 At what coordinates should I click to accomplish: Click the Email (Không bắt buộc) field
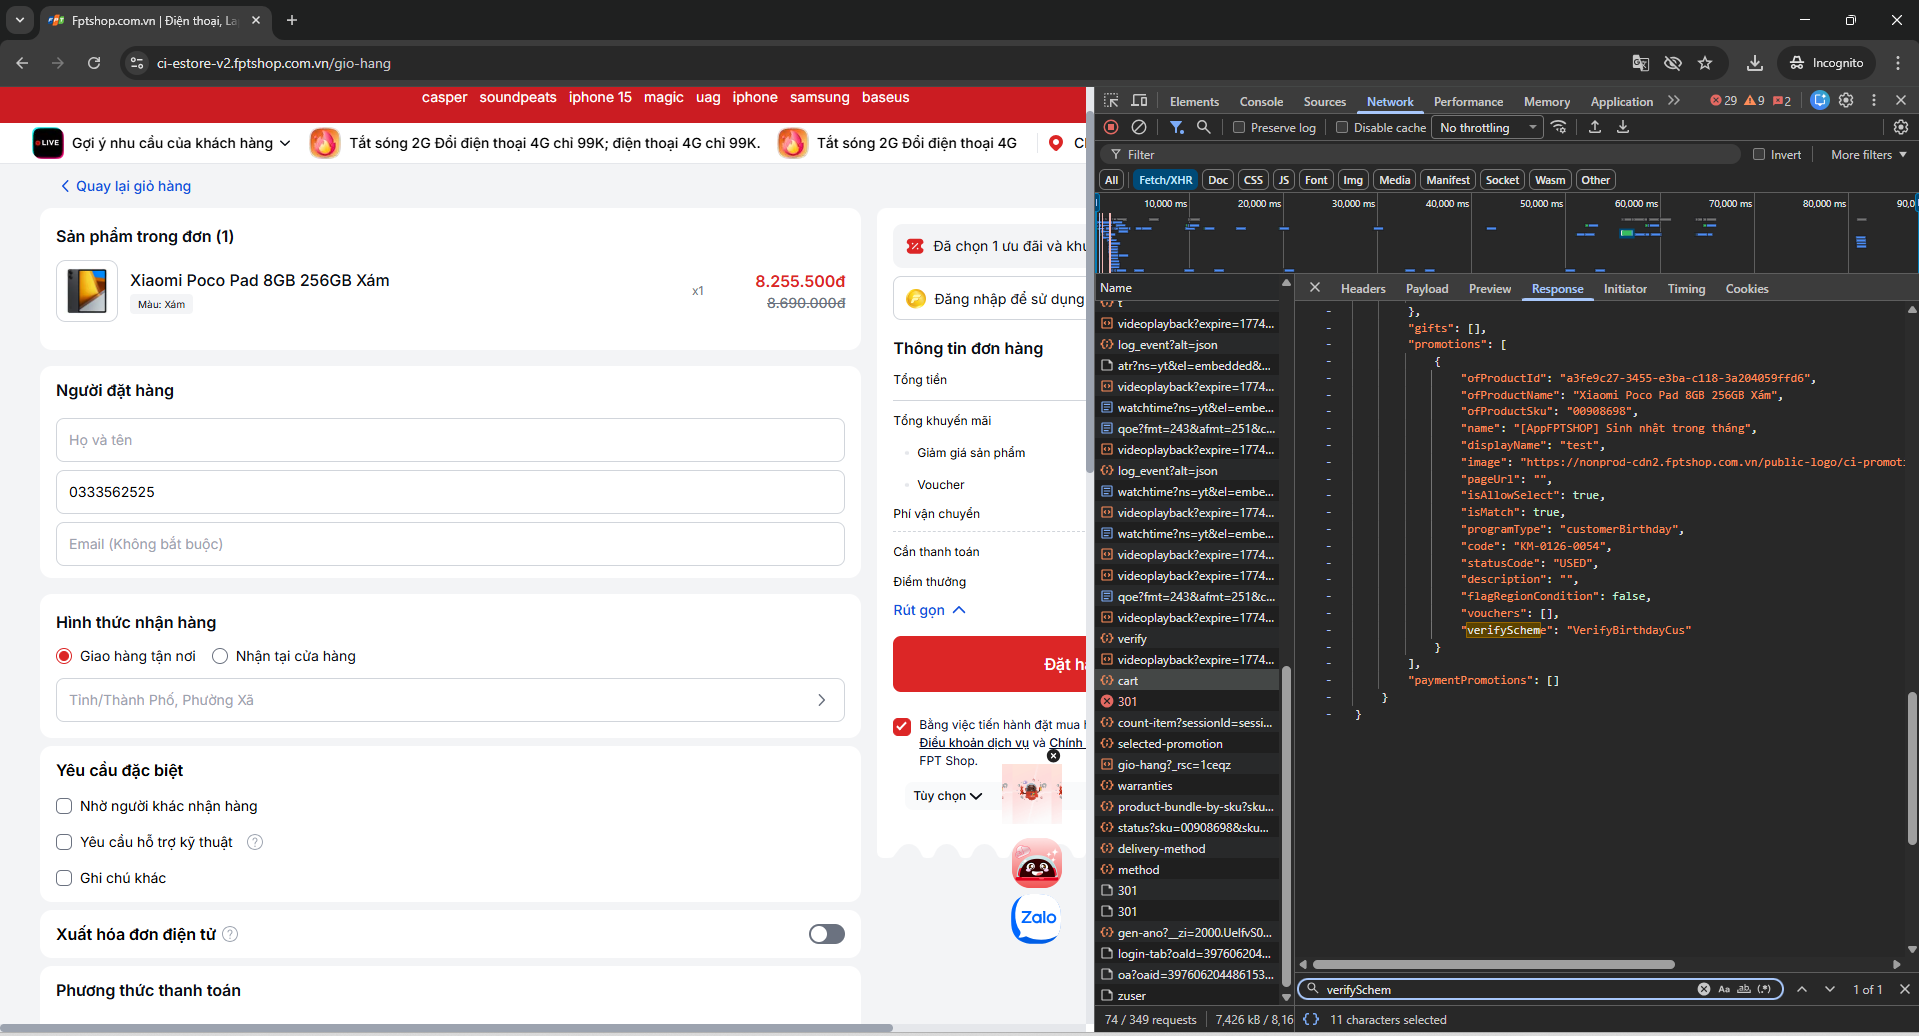[450, 544]
